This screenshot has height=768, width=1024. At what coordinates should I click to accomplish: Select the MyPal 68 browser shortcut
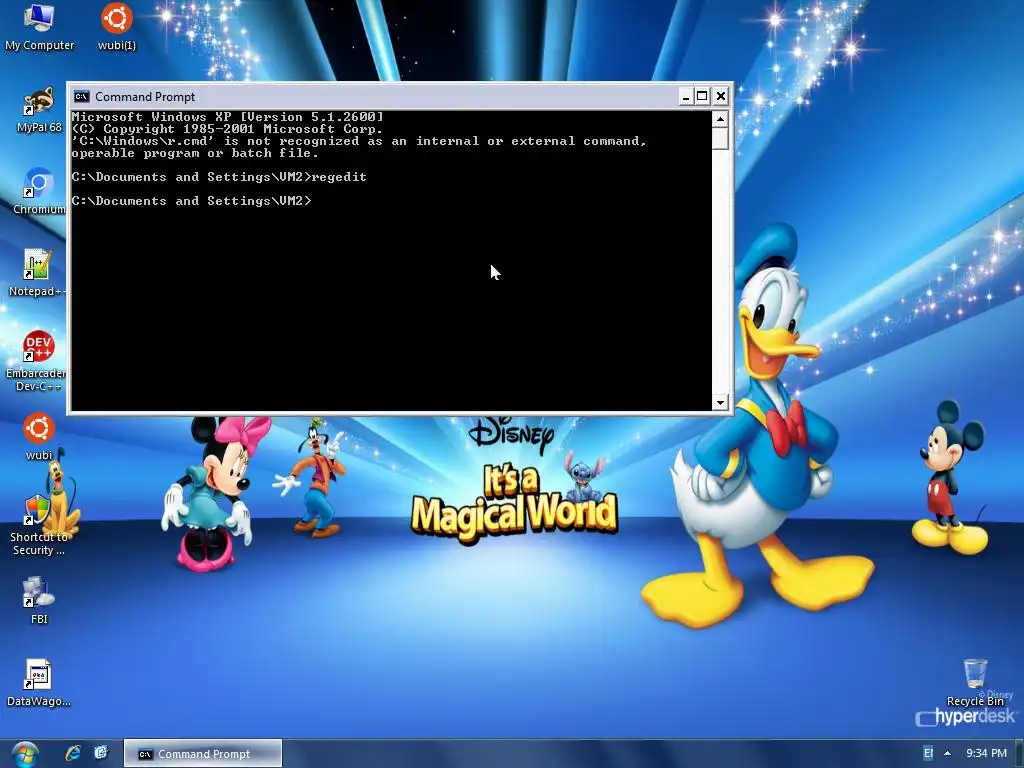pyautogui.click(x=39, y=109)
